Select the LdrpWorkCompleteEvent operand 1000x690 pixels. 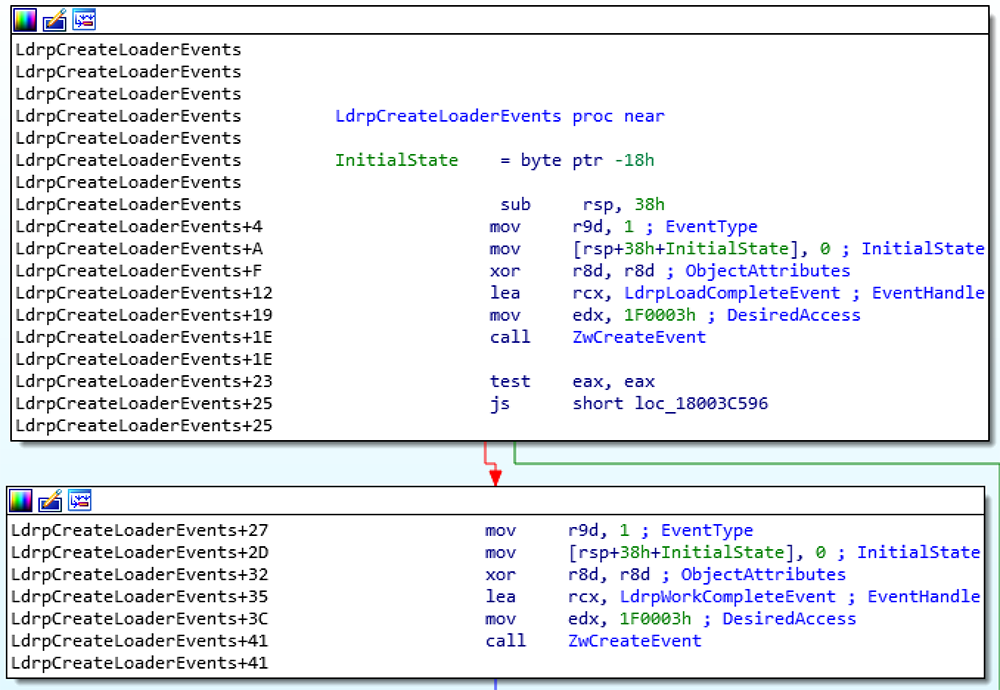click(x=728, y=597)
